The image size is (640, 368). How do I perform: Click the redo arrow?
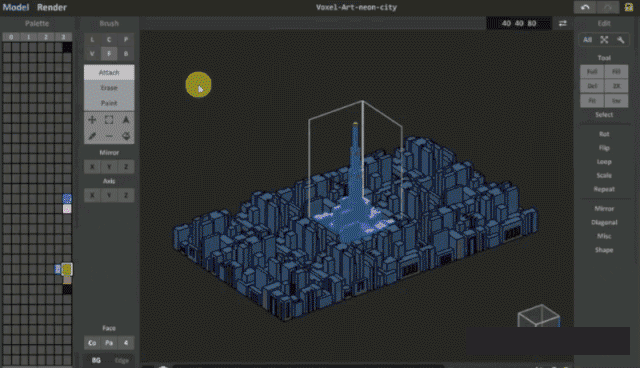[608, 7]
